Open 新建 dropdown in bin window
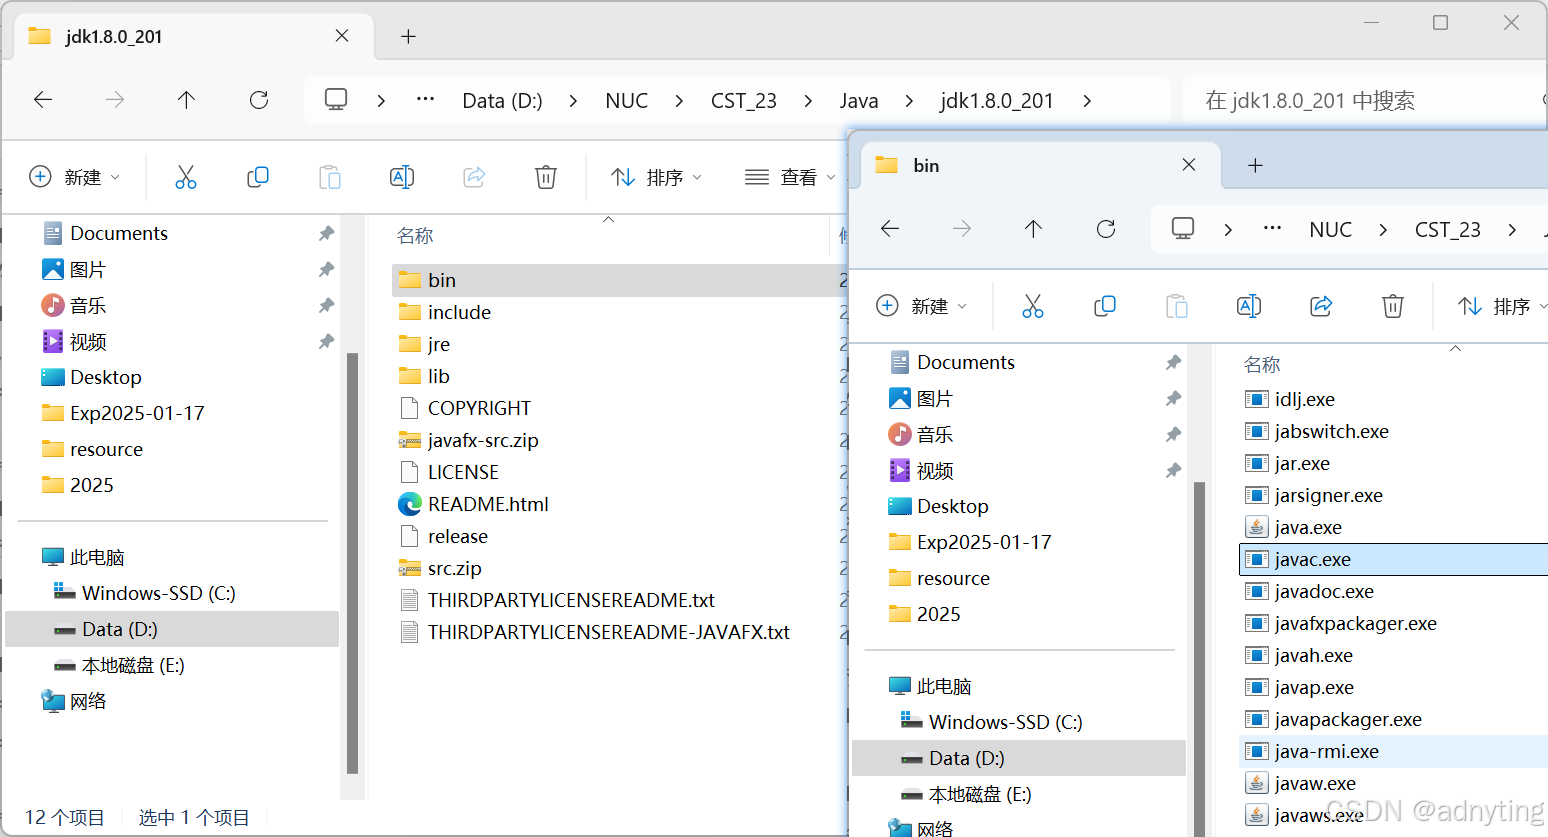The height and width of the screenshot is (837, 1548). (x=922, y=306)
